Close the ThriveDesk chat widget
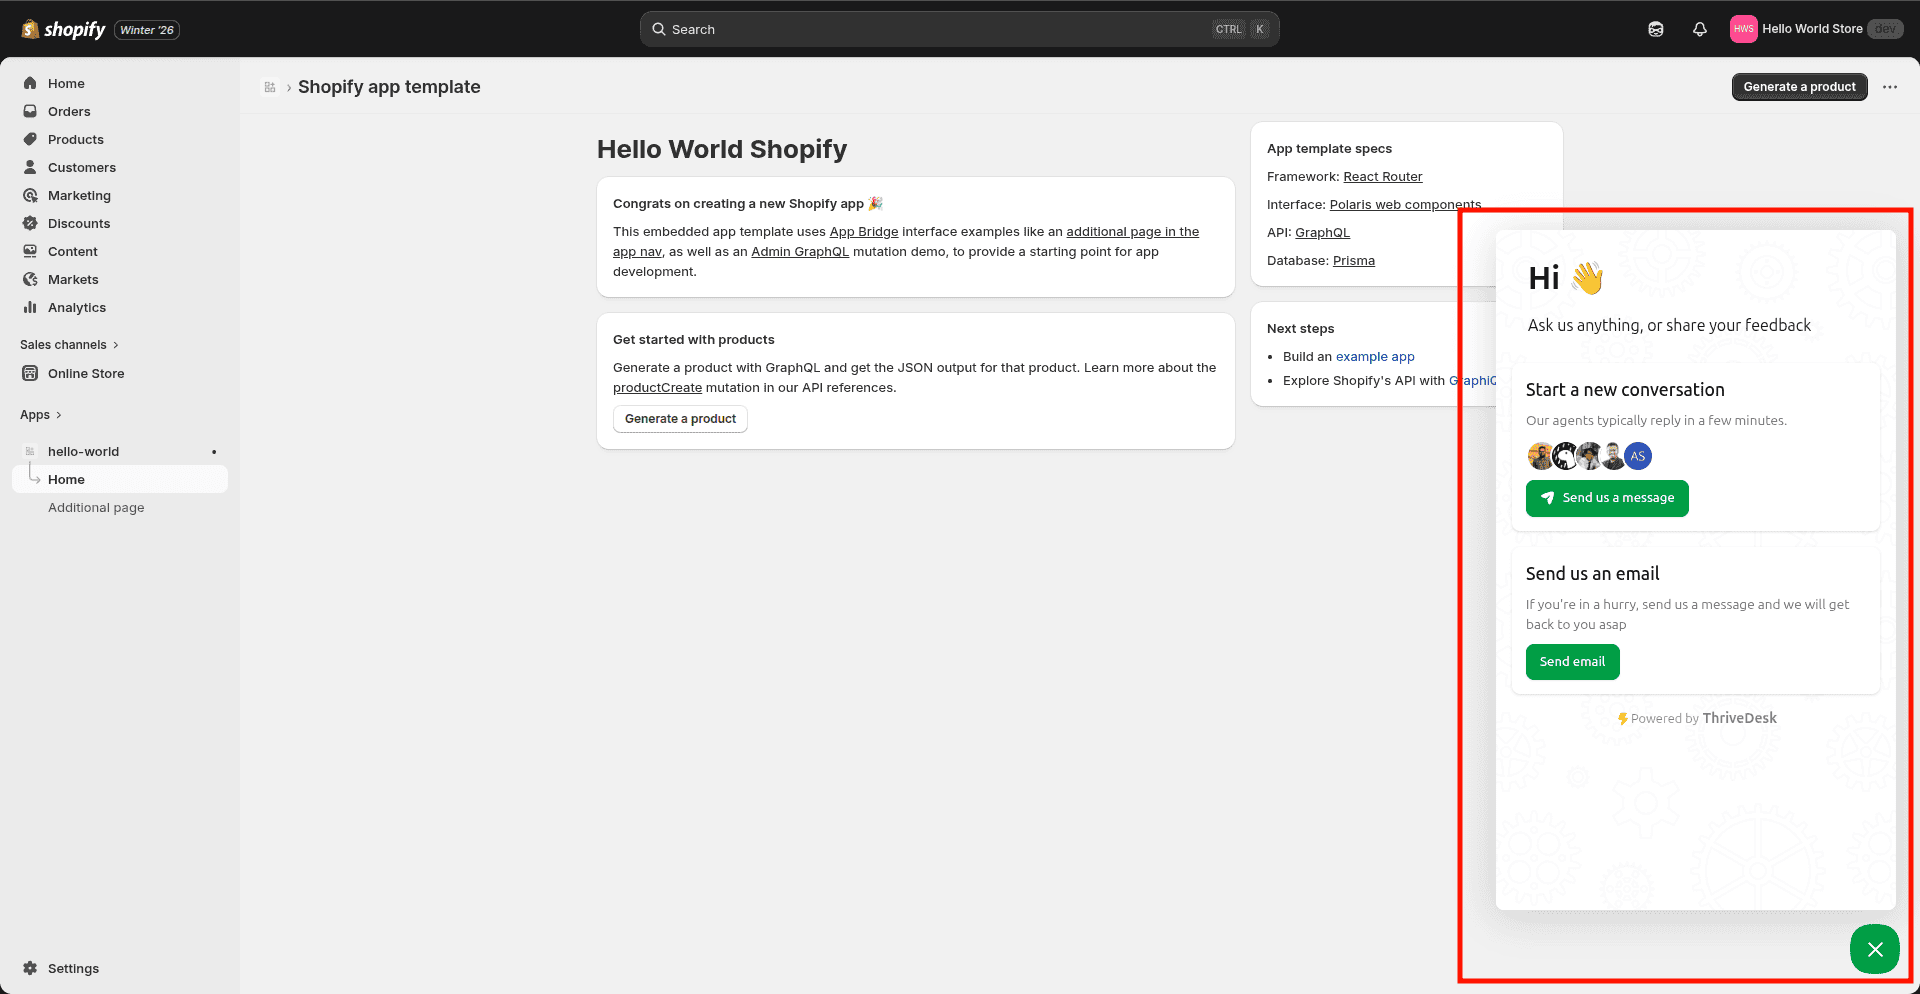Viewport: 1920px width, 994px height. (x=1874, y=949)
